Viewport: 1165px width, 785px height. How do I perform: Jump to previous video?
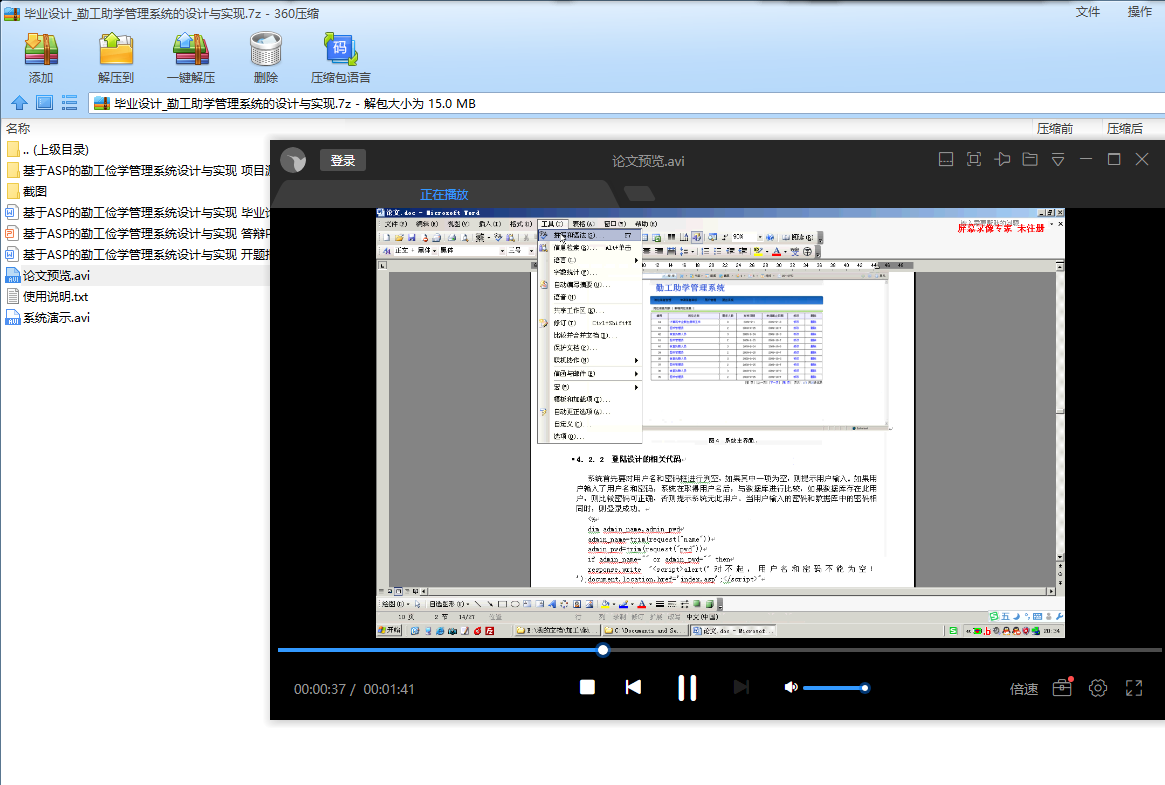tap(633, 687)
